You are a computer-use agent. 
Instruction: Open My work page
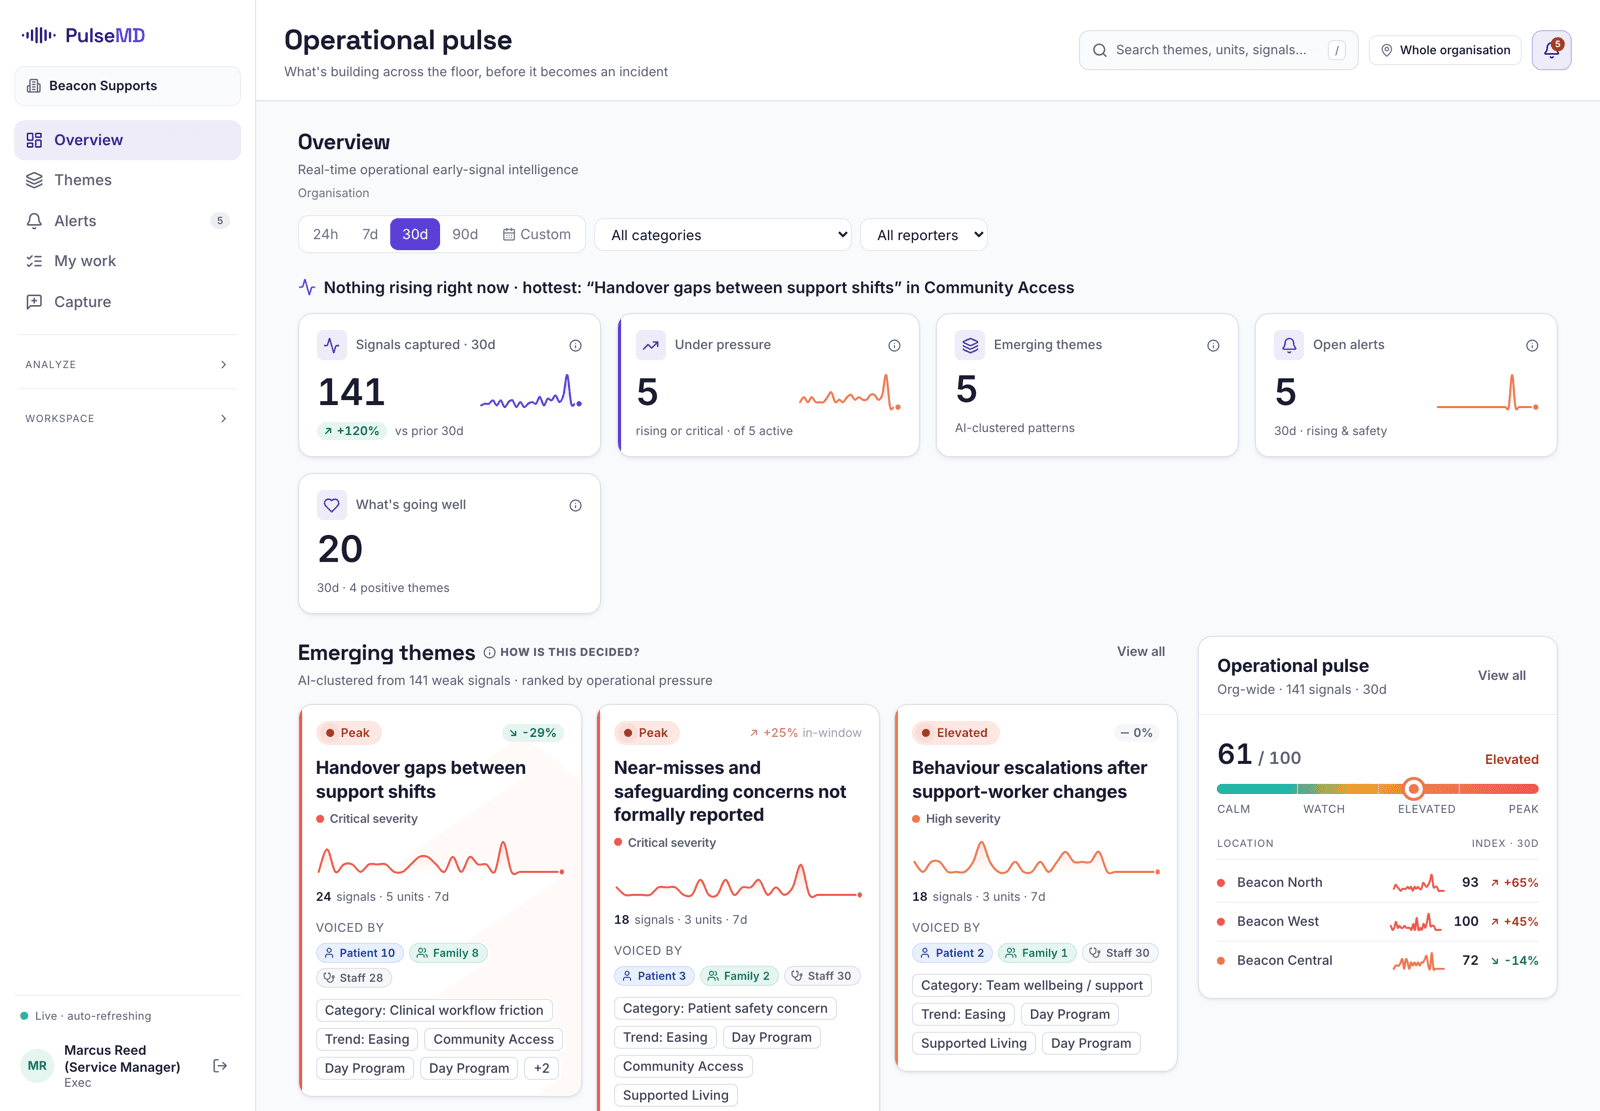click(127, 261)
